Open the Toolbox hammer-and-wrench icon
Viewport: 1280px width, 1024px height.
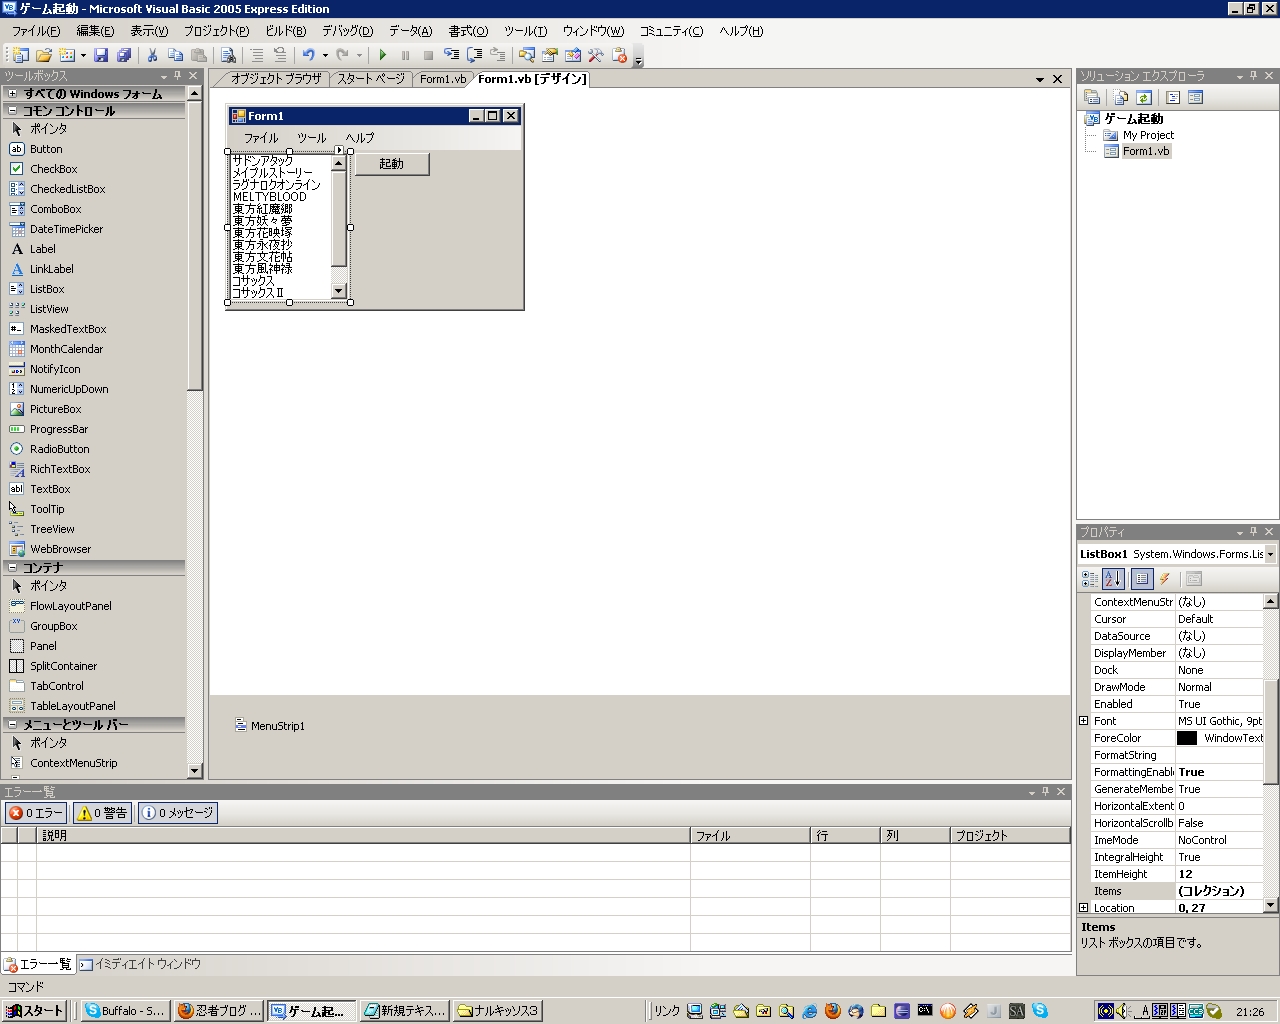pyautogui.click(x=596, y=55)
